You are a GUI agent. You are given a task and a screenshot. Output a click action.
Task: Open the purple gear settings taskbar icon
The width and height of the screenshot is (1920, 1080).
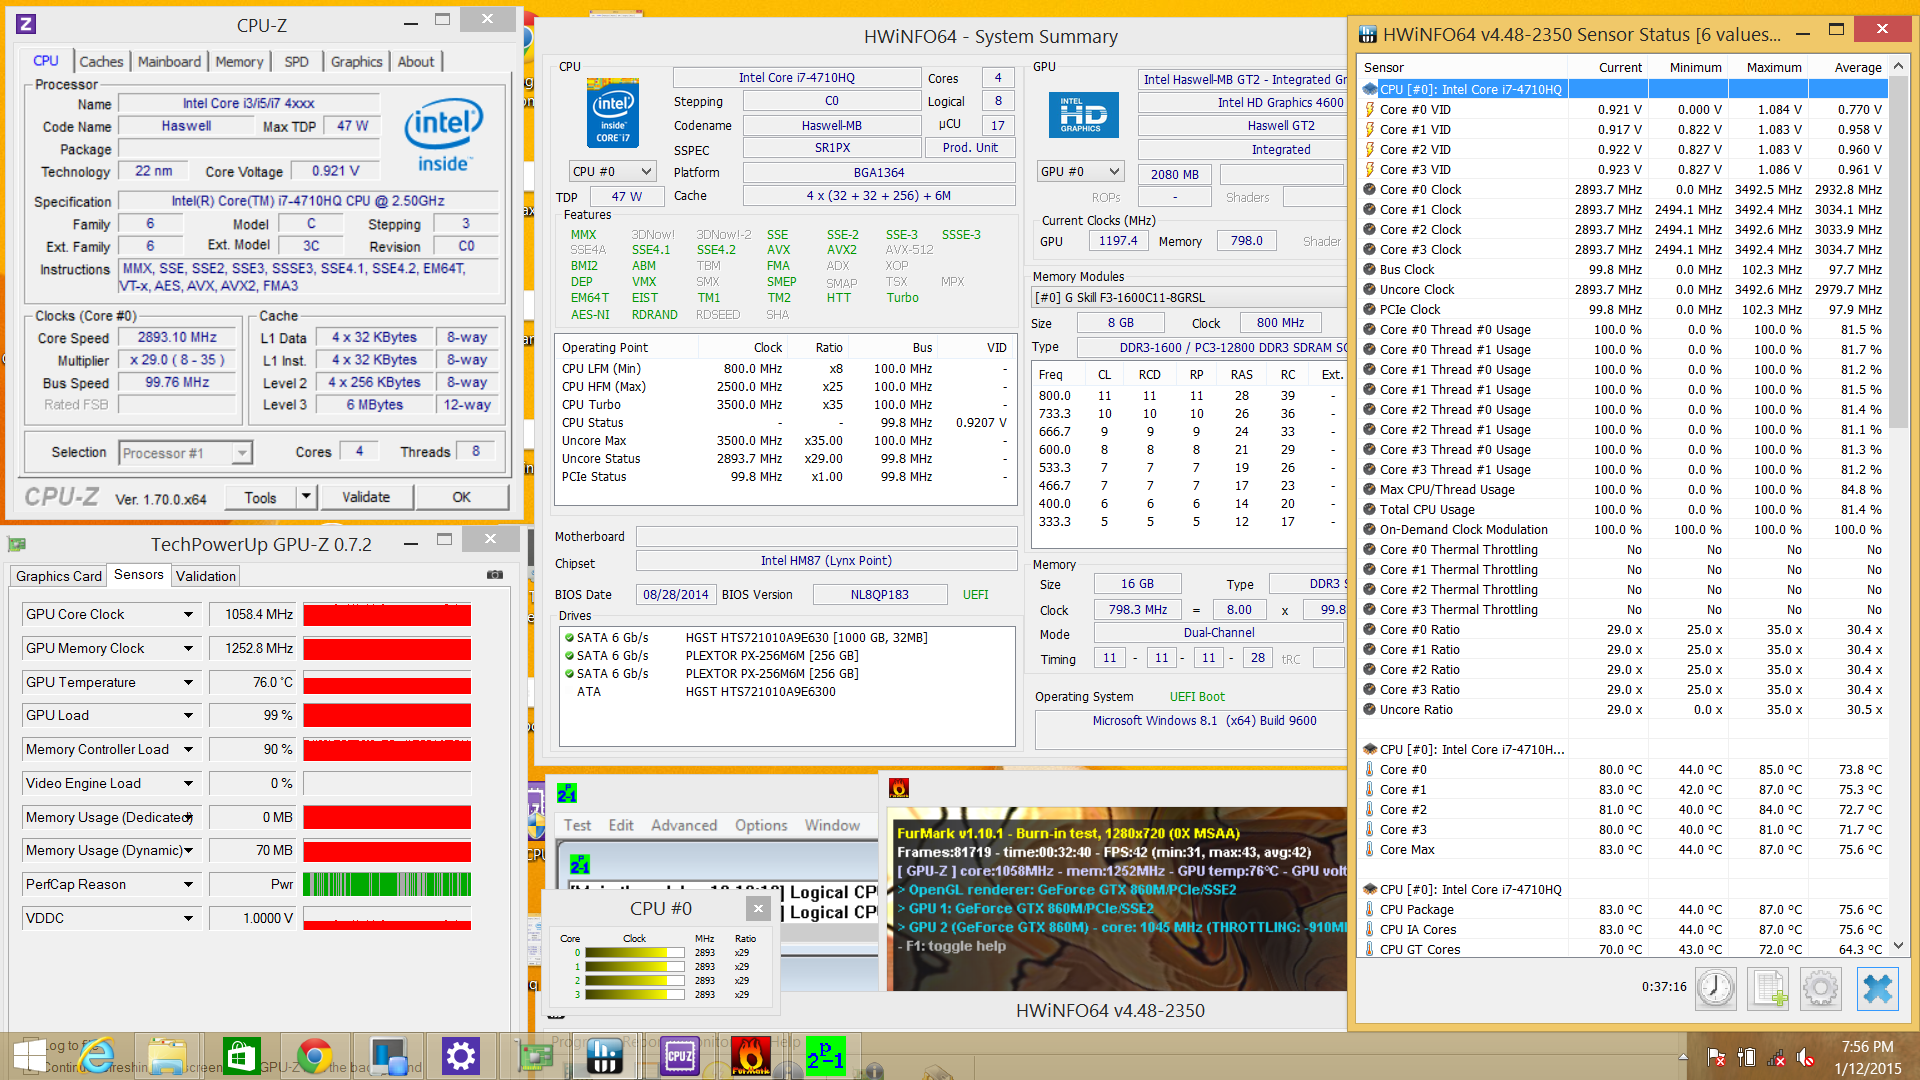[460, 1056]
